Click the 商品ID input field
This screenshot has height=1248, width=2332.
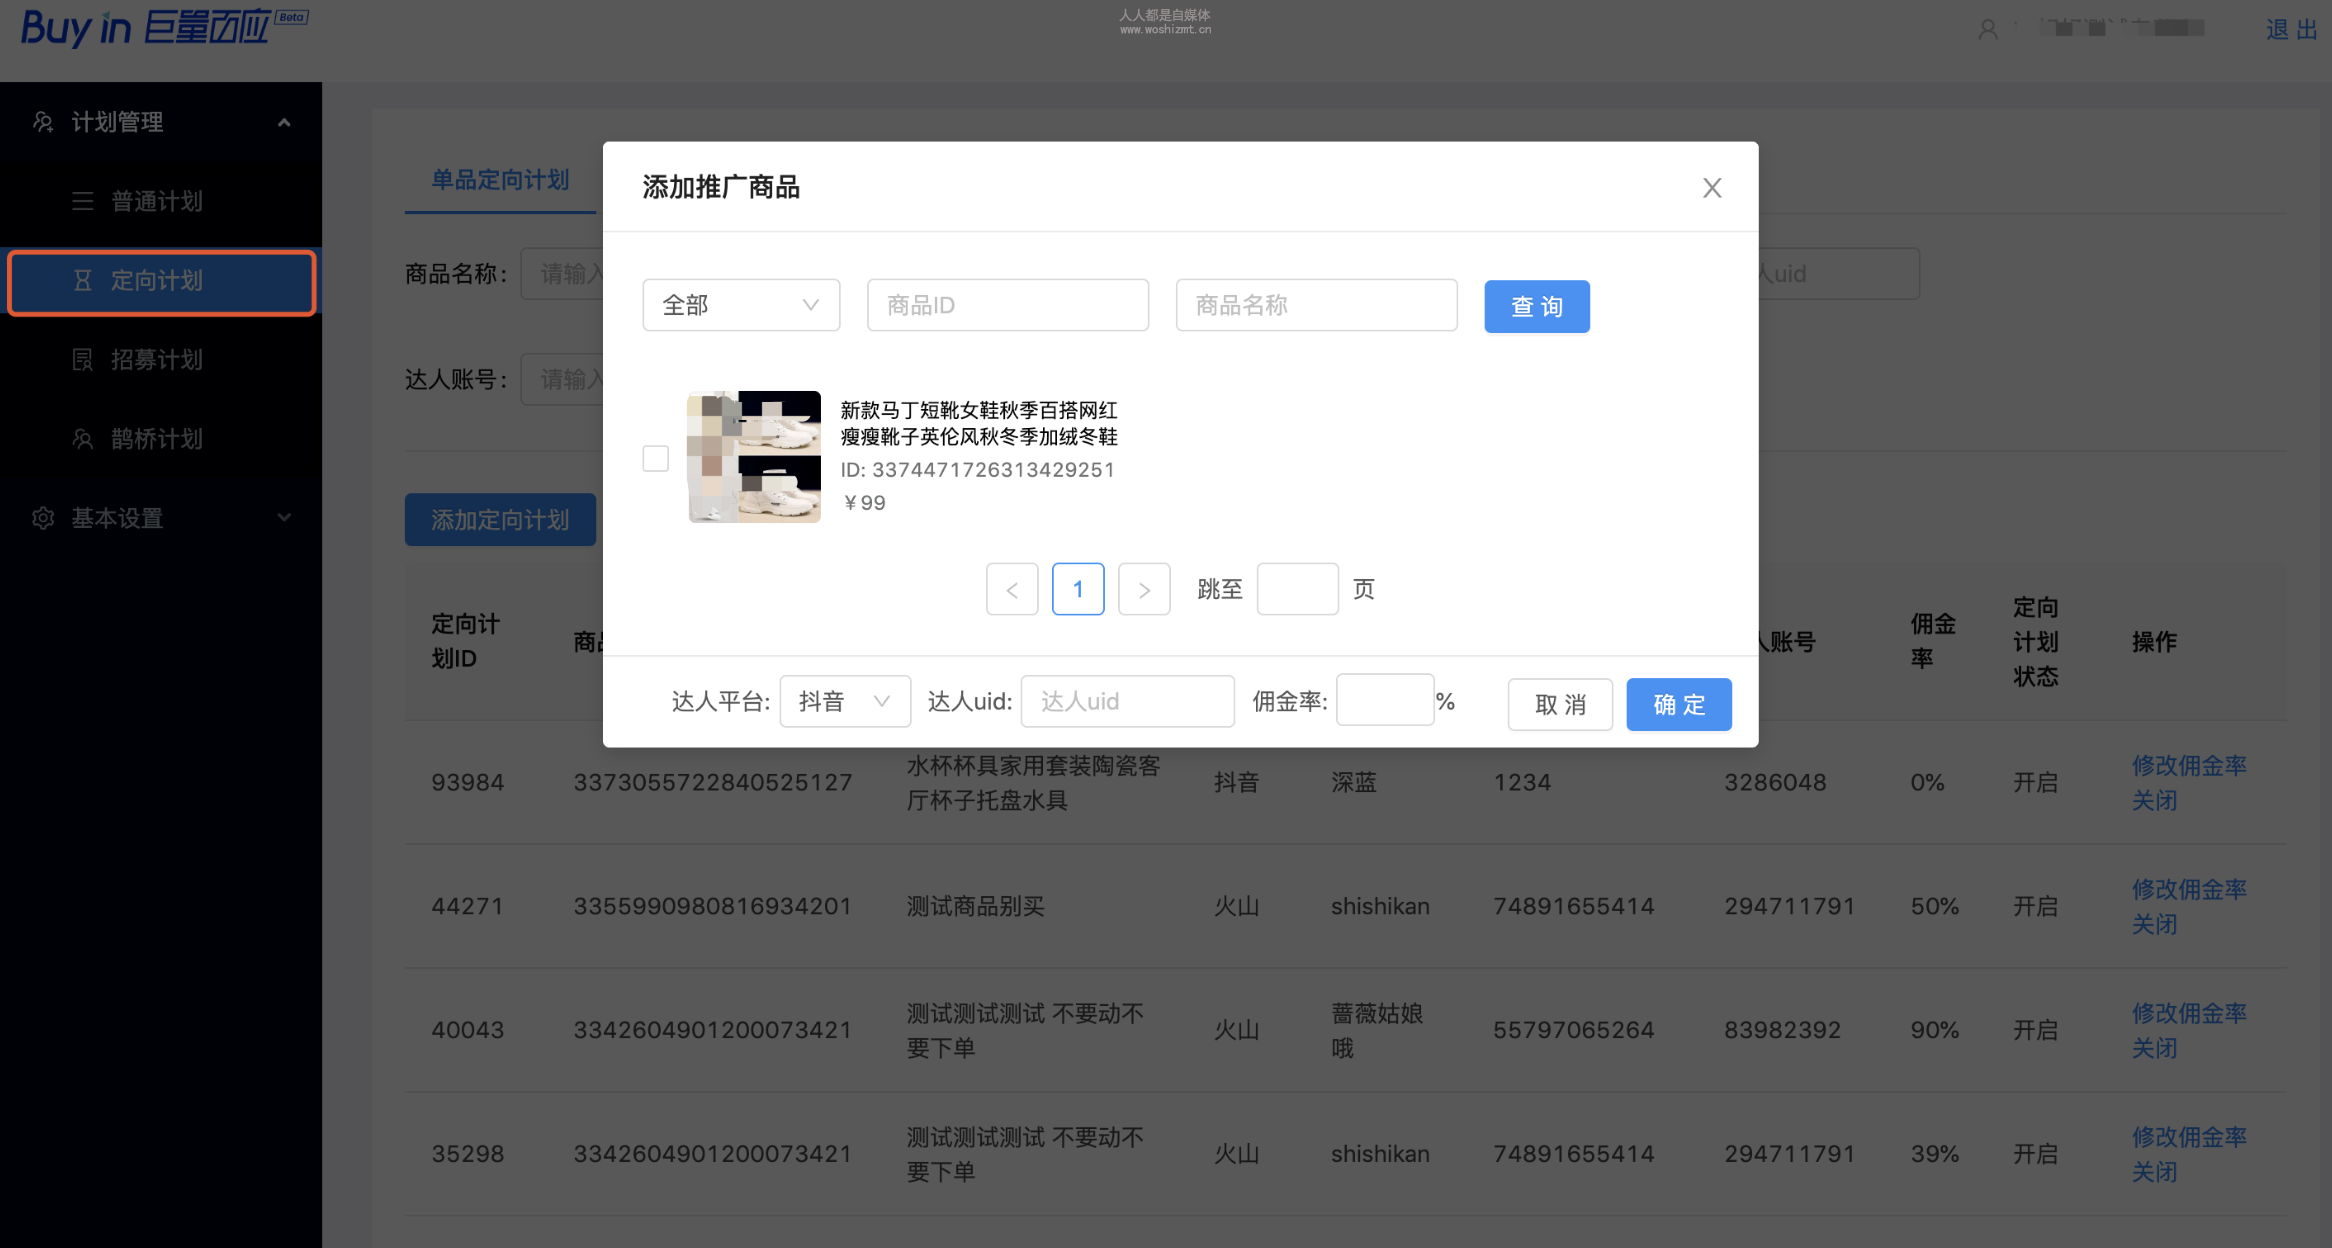pyautogui.click(x=1007, y=305)
